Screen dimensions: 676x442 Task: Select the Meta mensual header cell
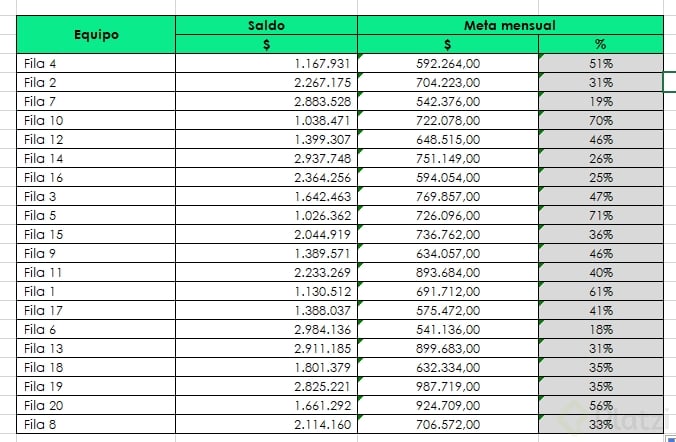pos(510,25)
